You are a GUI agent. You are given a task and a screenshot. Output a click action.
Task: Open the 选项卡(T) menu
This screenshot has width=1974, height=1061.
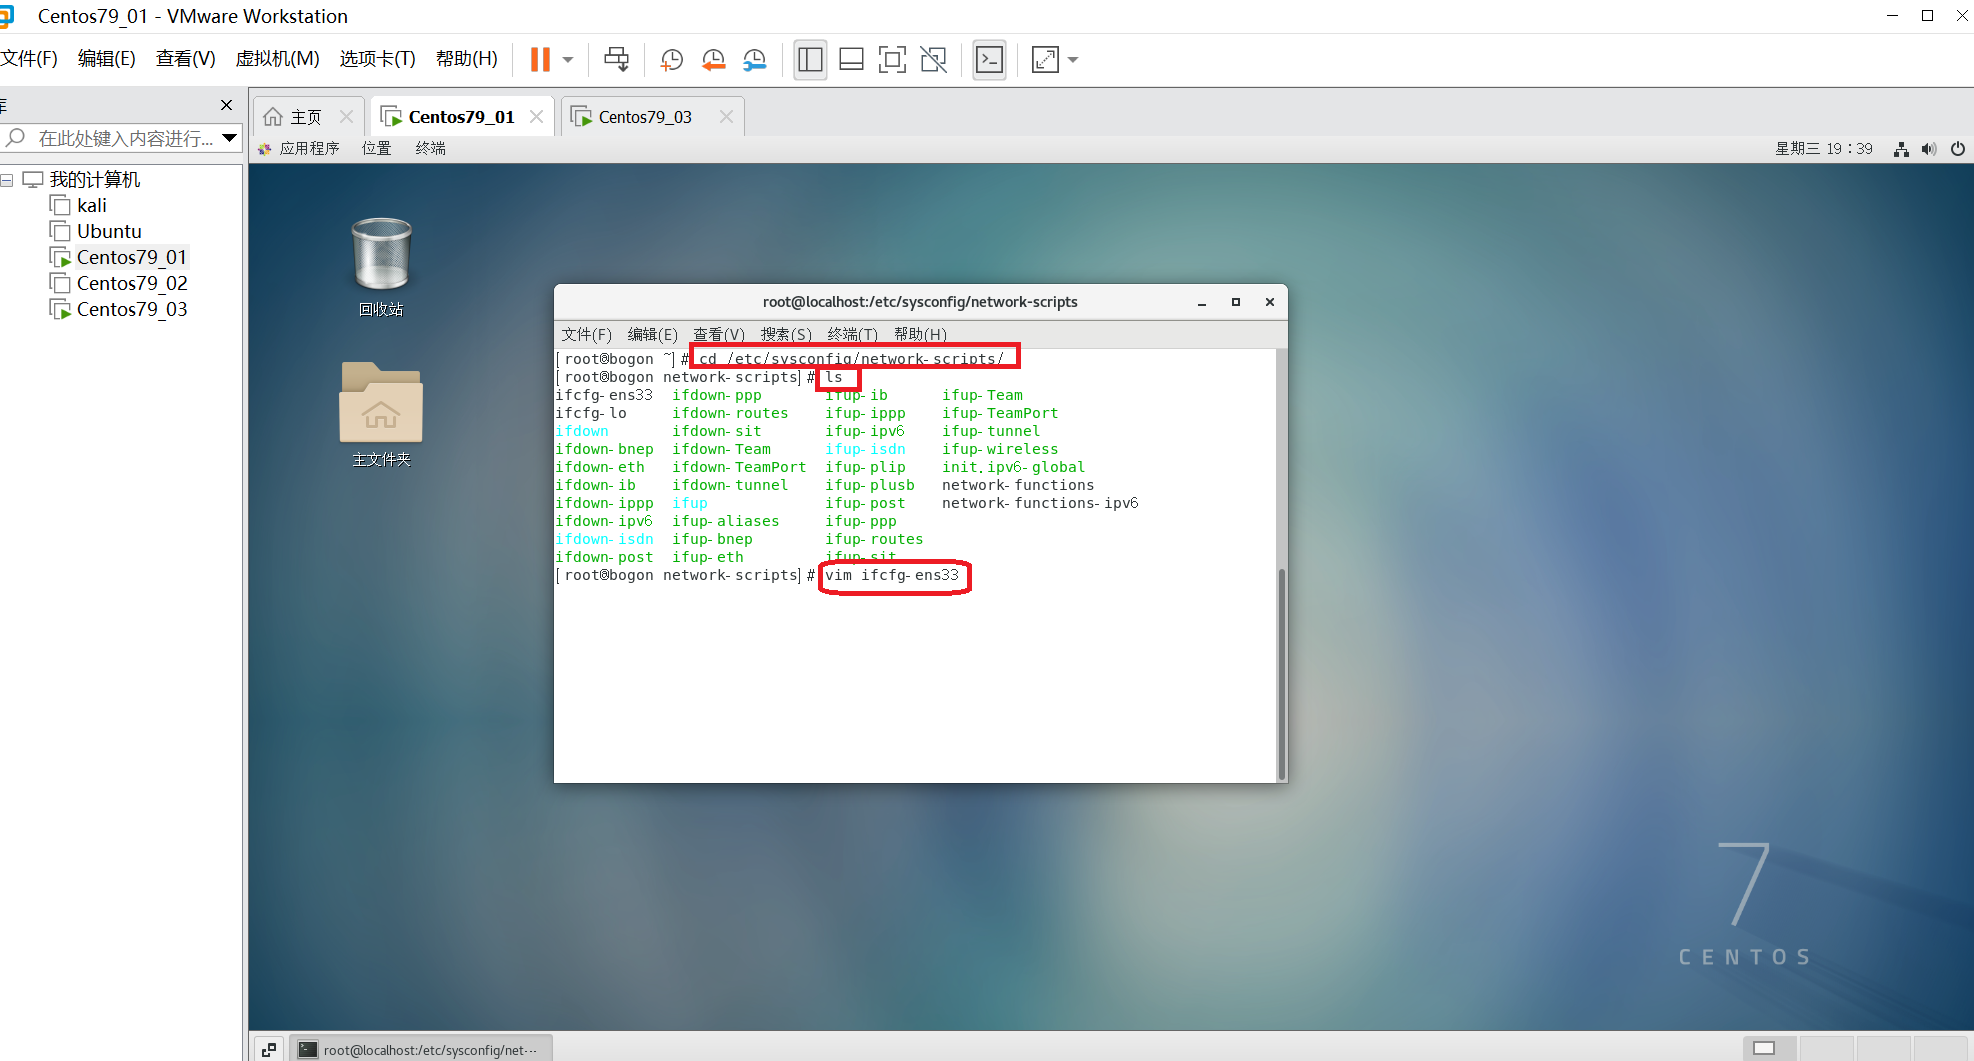point(377,59)
